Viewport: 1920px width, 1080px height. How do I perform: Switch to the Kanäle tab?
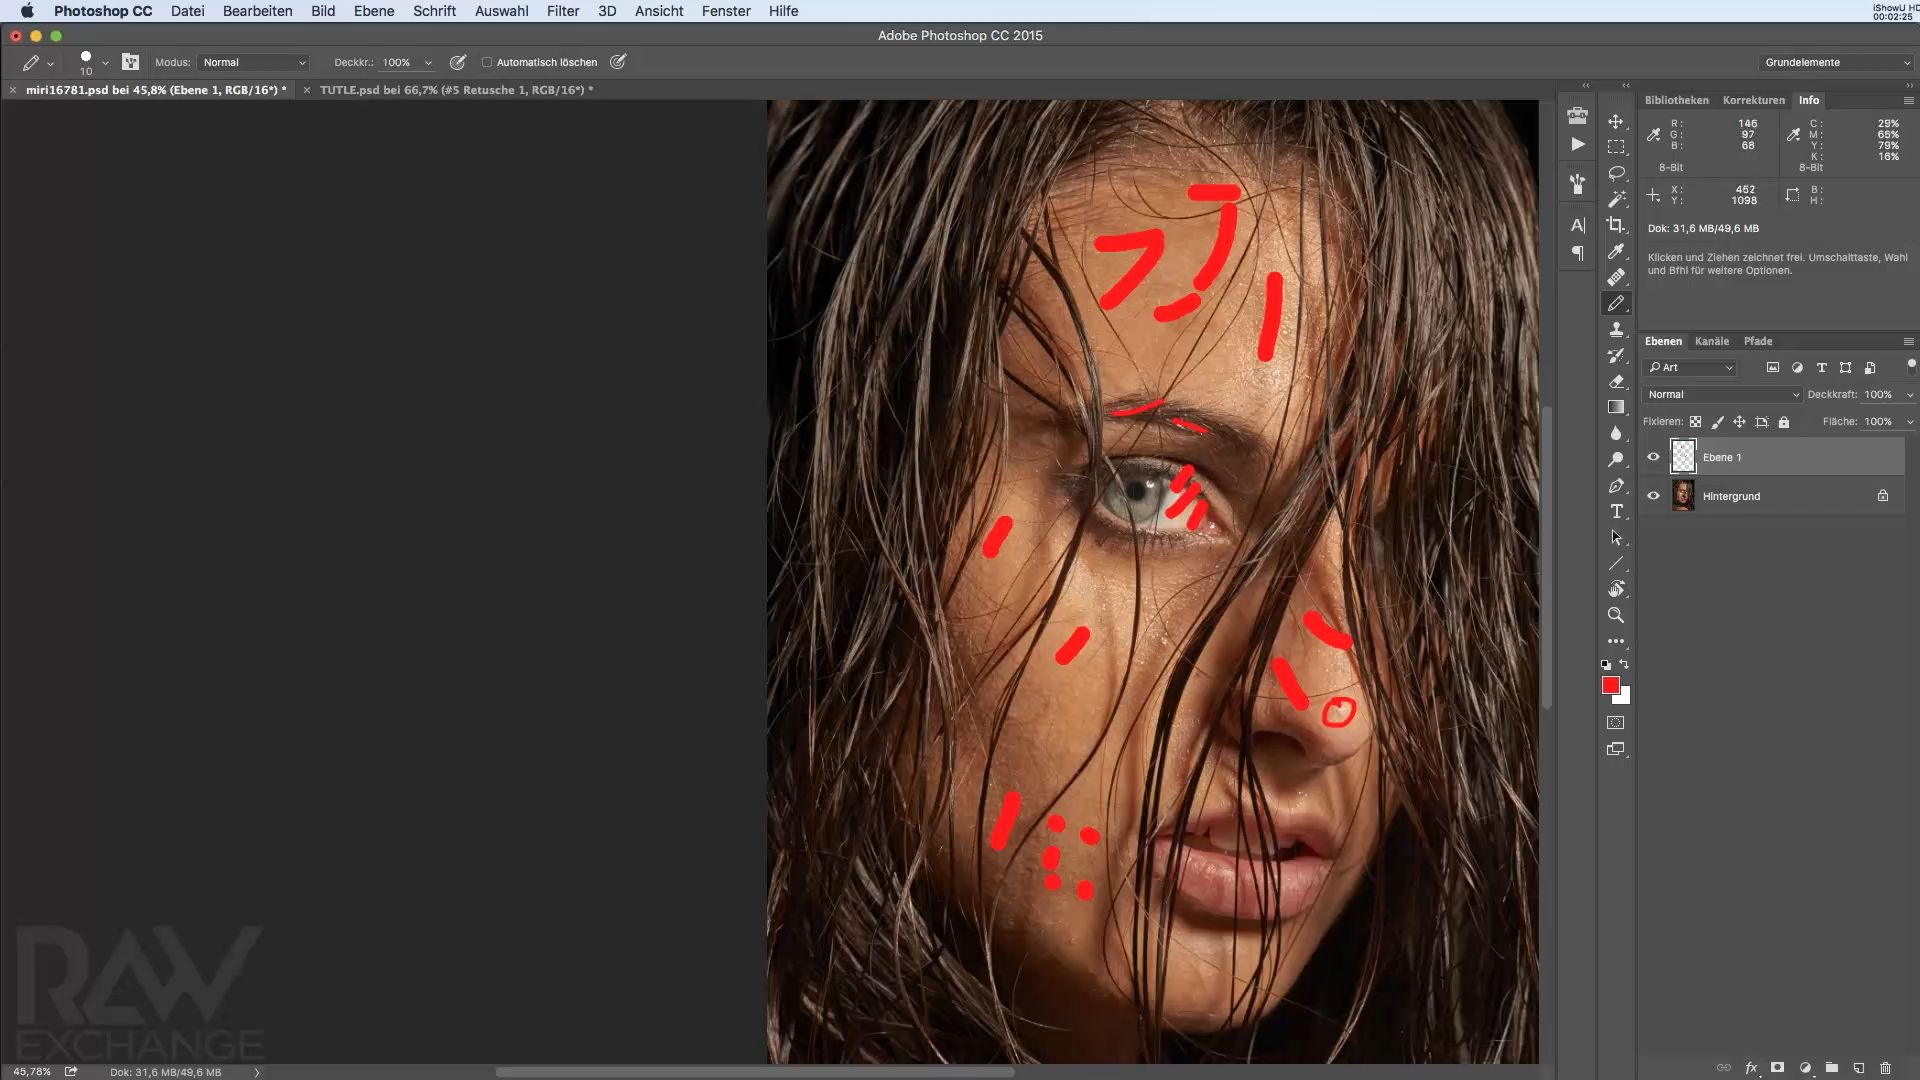(1712, 341)
